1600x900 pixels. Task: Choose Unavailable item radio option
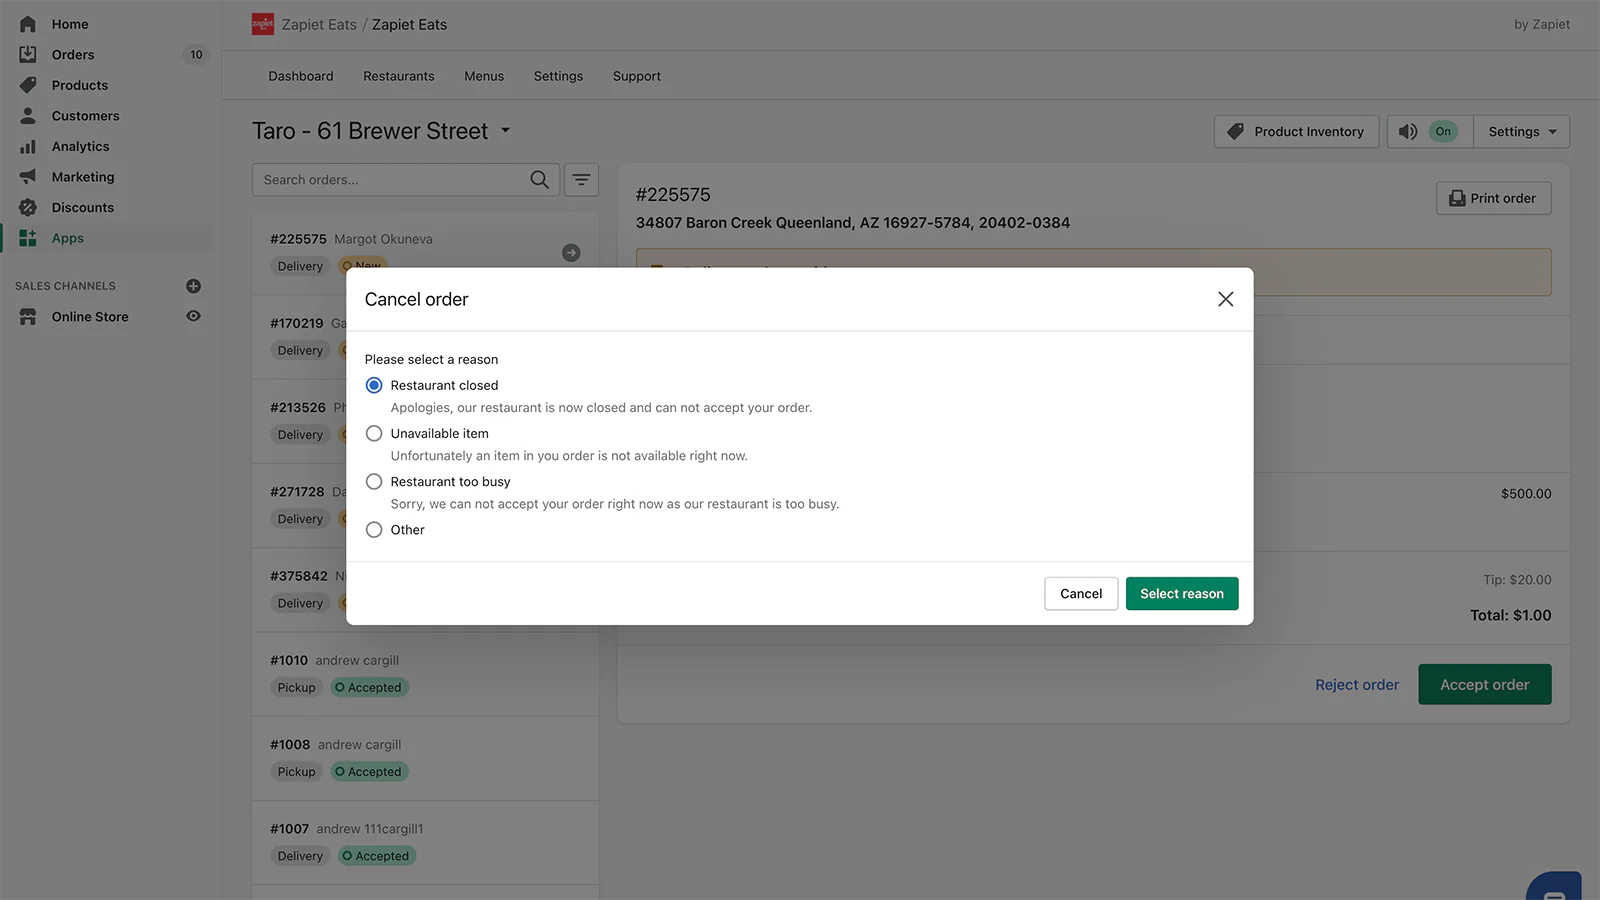pyautogui.click(x=374, y=434)
